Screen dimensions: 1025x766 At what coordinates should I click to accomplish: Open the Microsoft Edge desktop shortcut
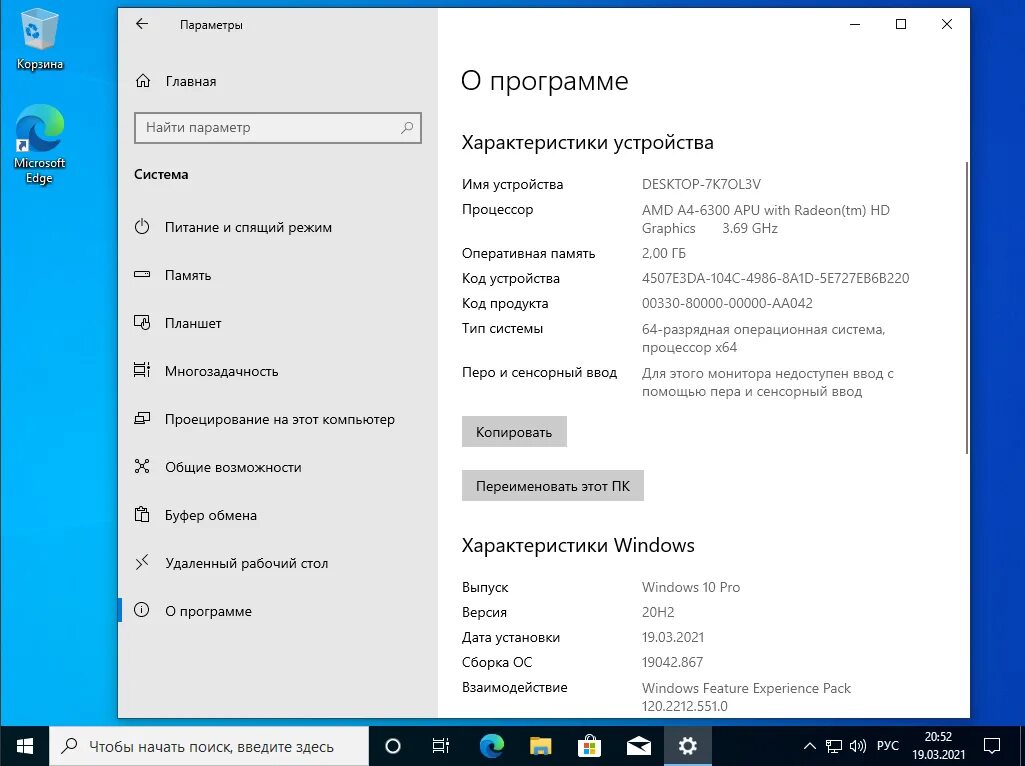tap(40, 144)
